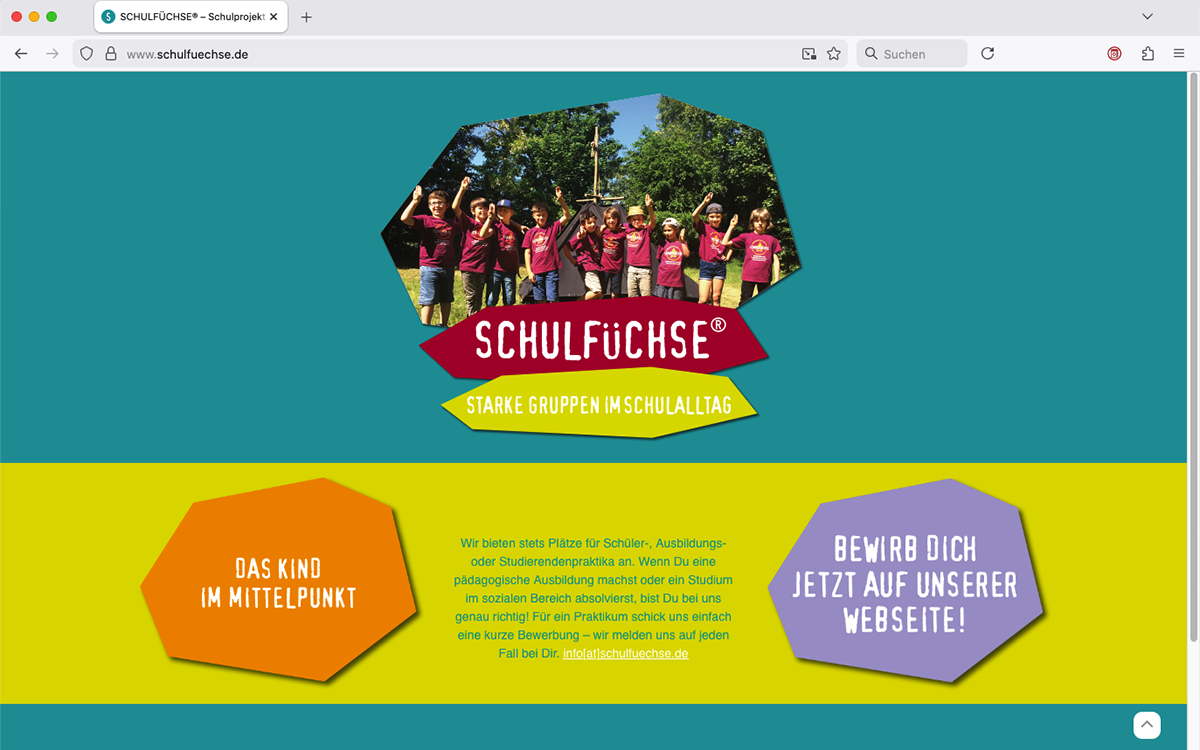Click the orange Das Kind im Mittelpunkt shape

click(278, 580)
